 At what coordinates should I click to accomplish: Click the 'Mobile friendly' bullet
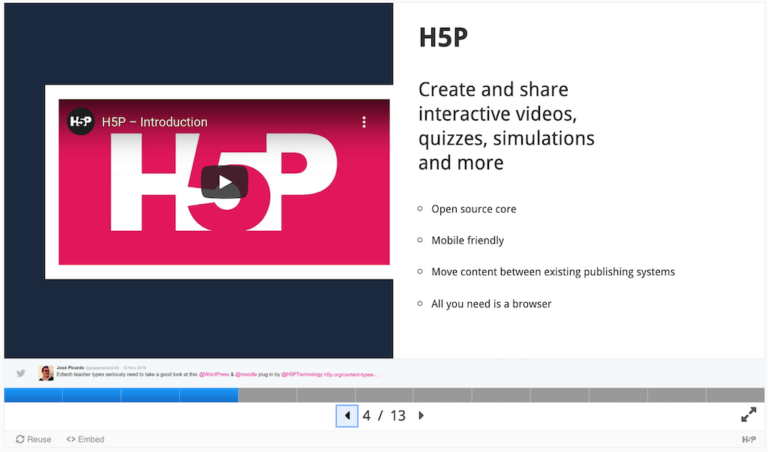467,240
